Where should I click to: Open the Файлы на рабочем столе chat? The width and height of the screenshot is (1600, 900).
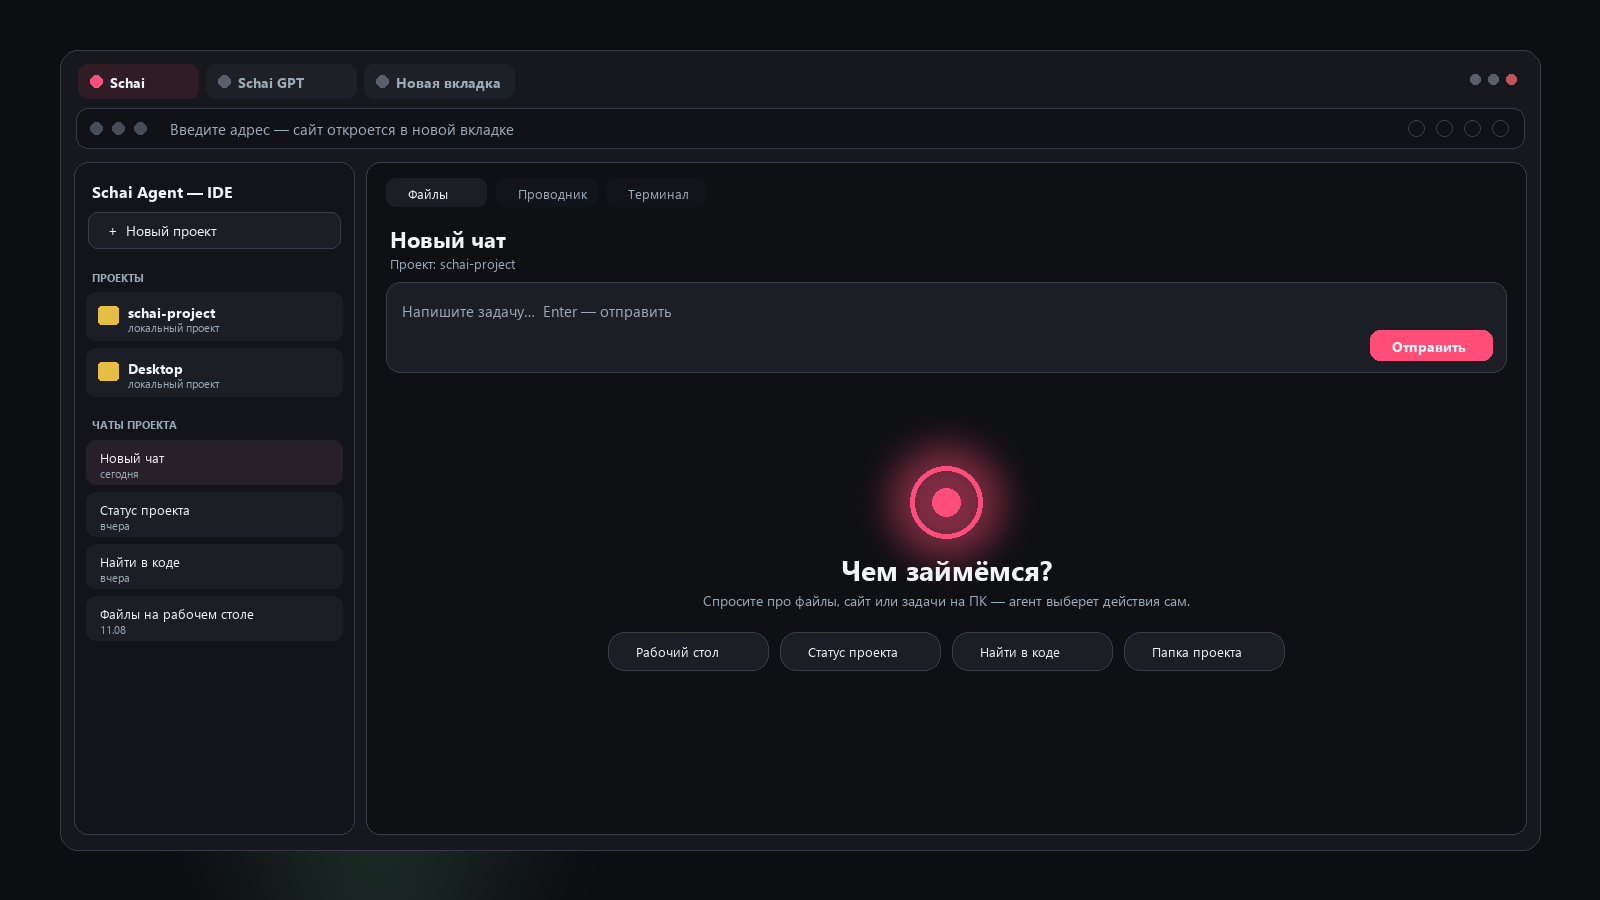[214, 619]
